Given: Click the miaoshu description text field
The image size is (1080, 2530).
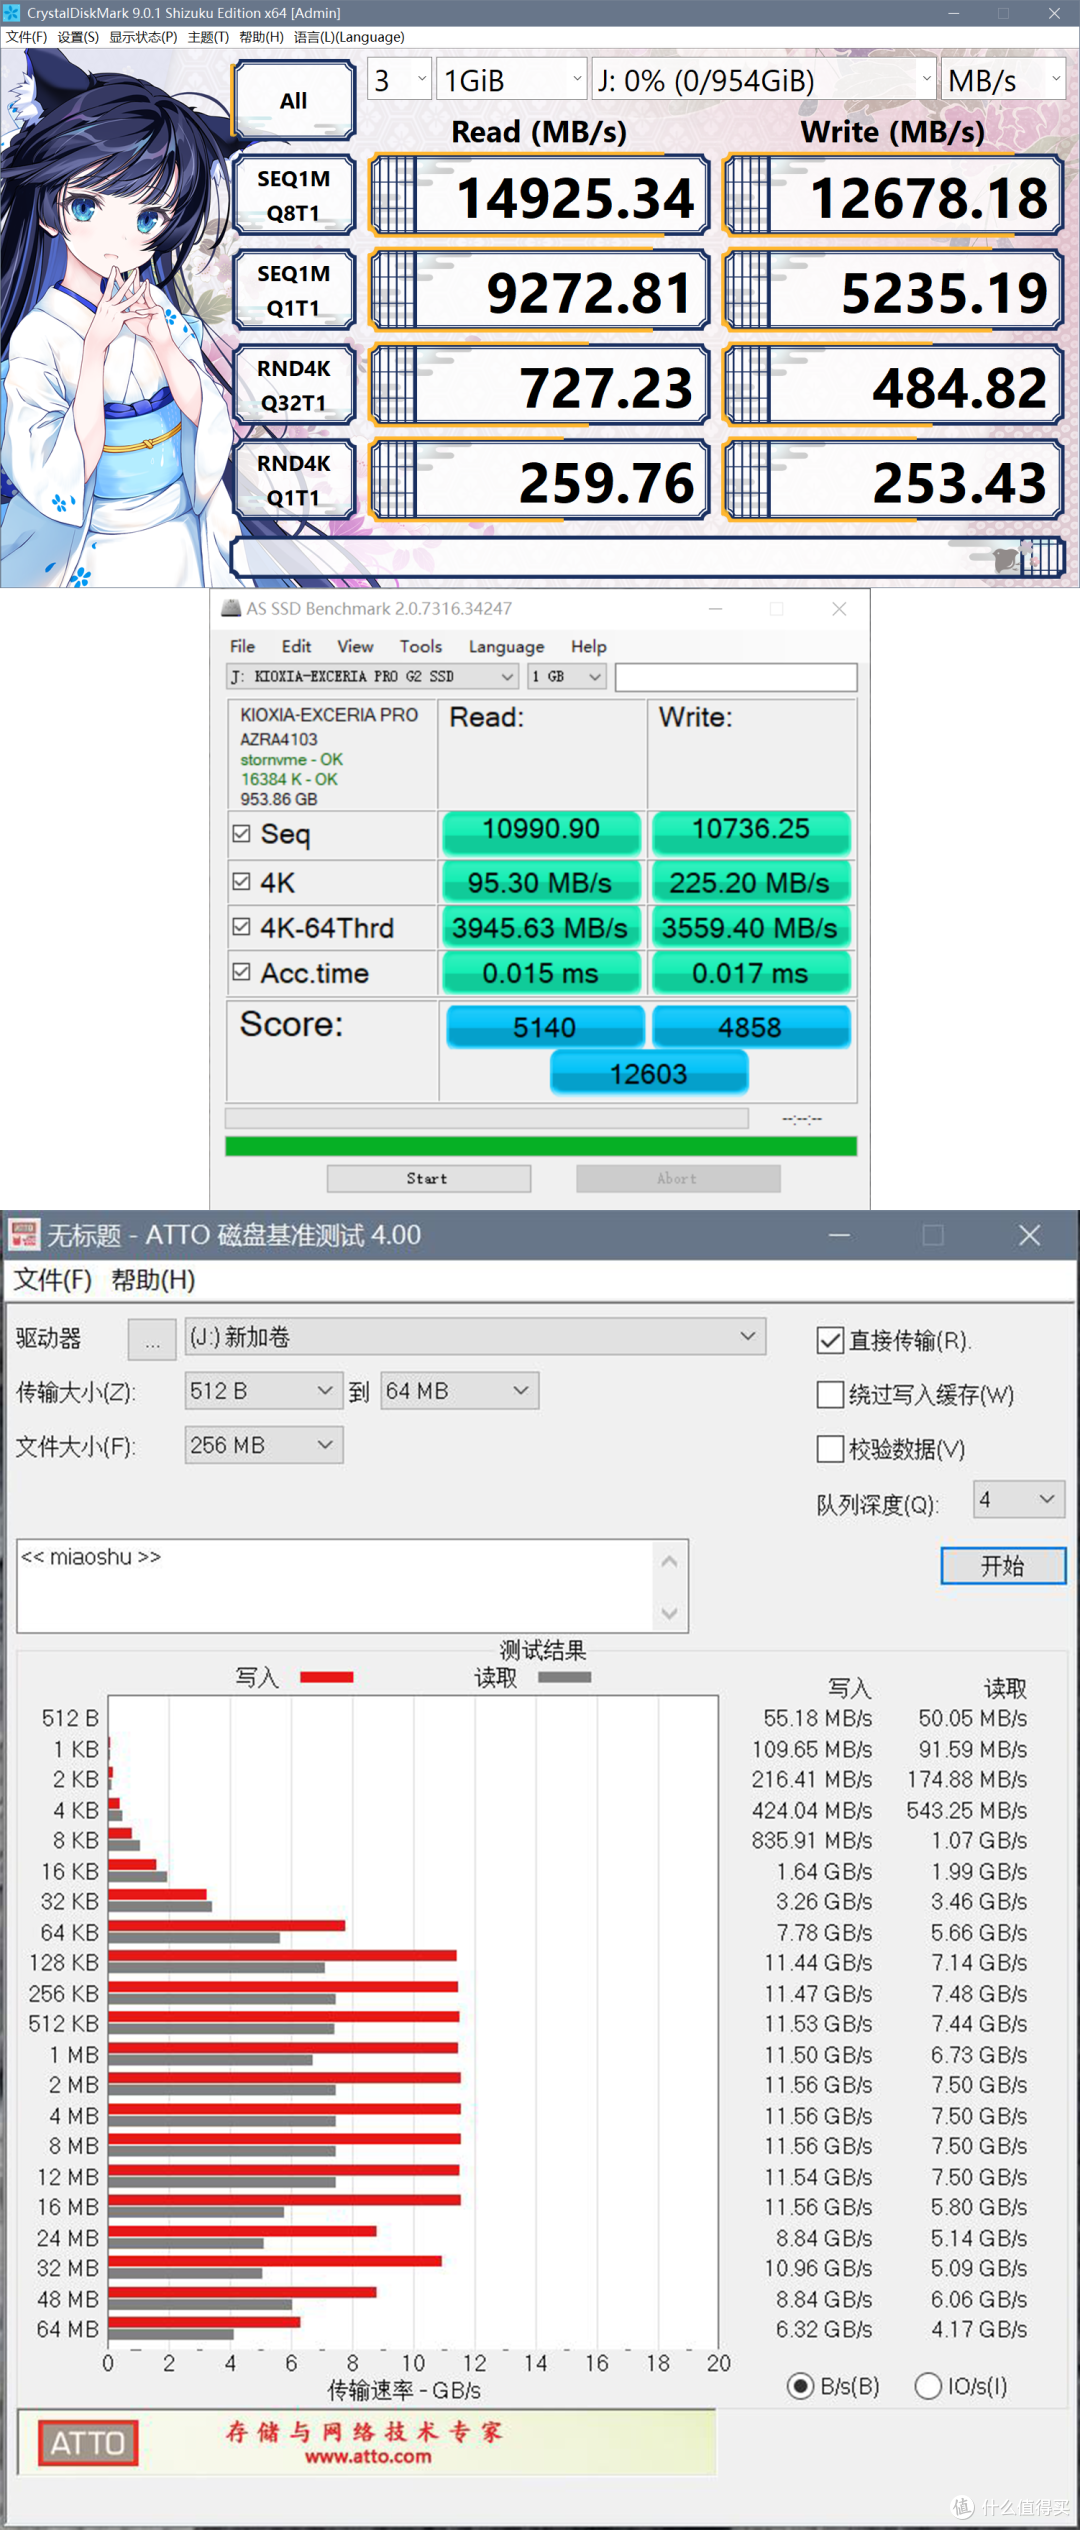Looking at the screenshot, I should 336,1586.
